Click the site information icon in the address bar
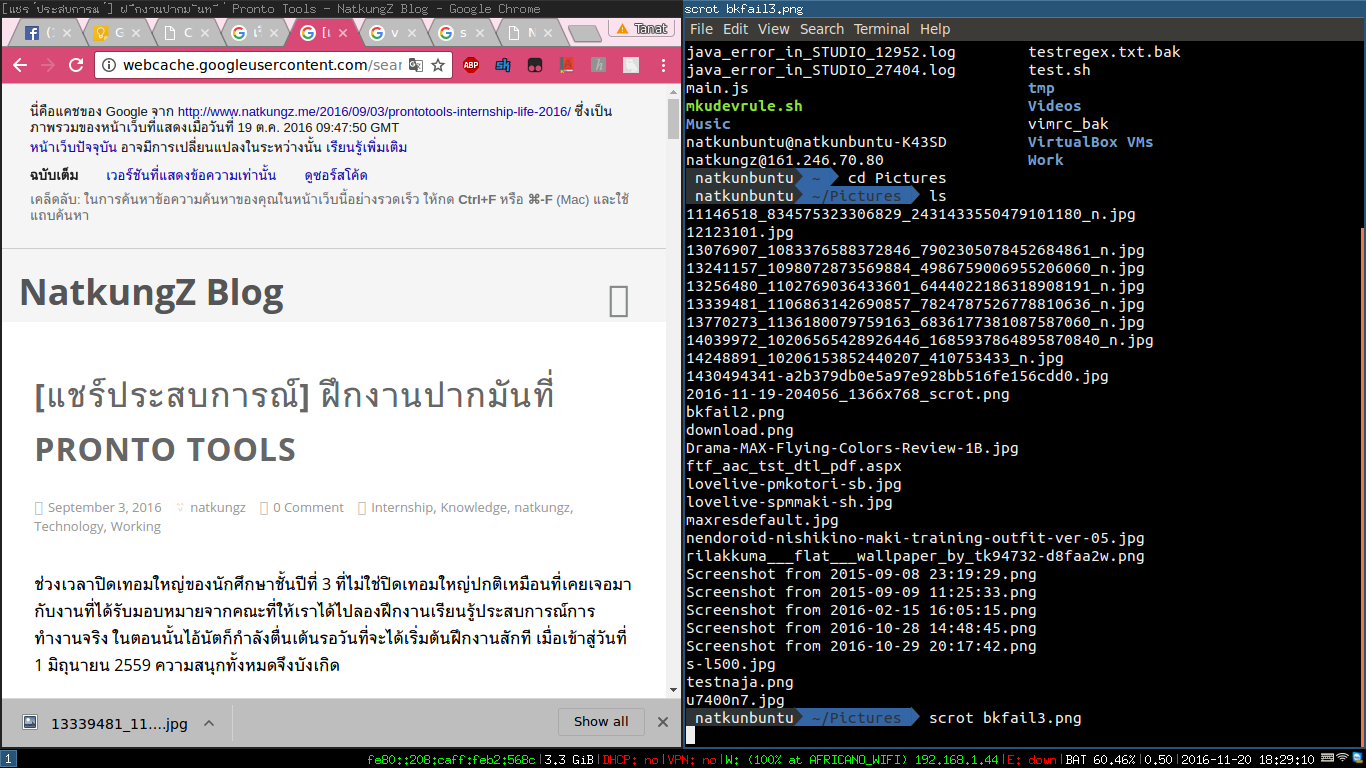This screenshot has height=768, width=1366. 108,66
